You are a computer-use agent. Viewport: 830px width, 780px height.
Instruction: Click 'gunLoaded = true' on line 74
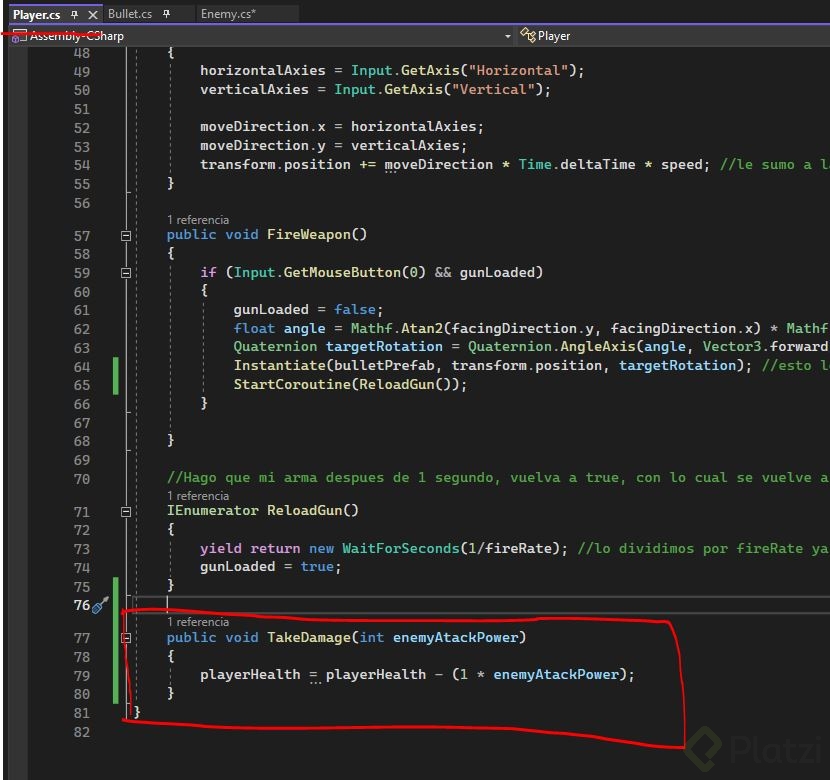coord(267,567)
